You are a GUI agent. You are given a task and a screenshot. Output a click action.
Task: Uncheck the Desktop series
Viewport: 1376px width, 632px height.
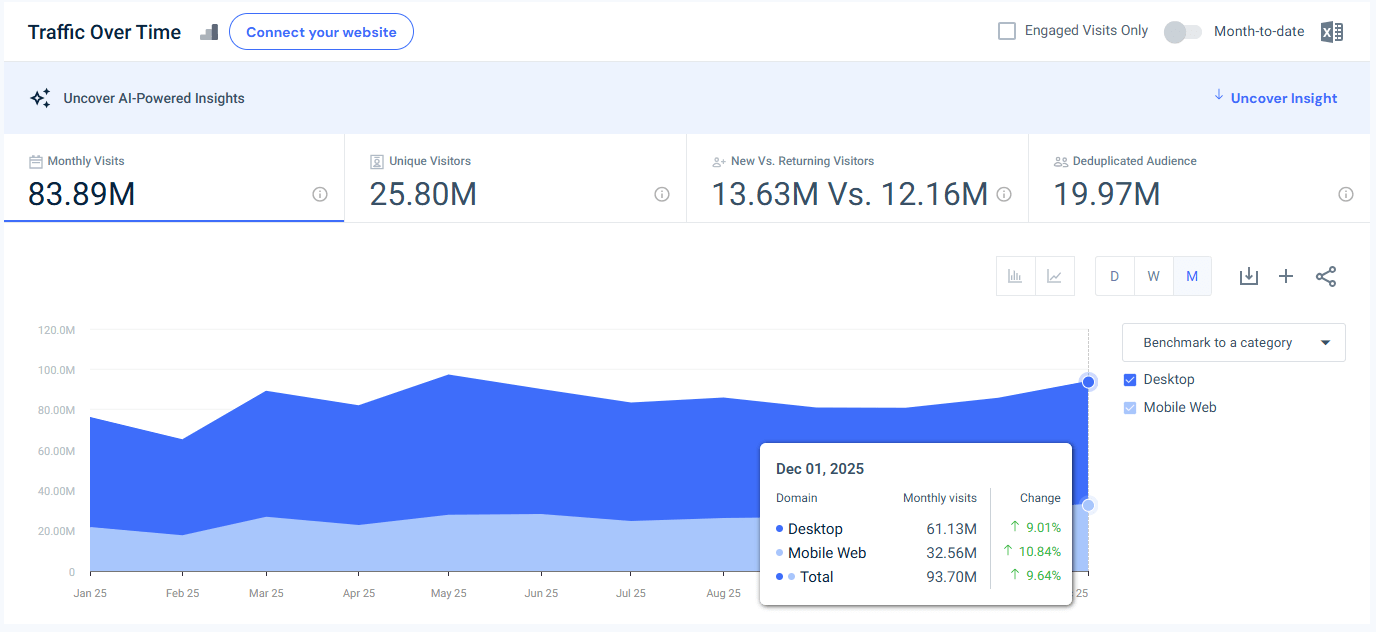click(x=1129, y=379)
